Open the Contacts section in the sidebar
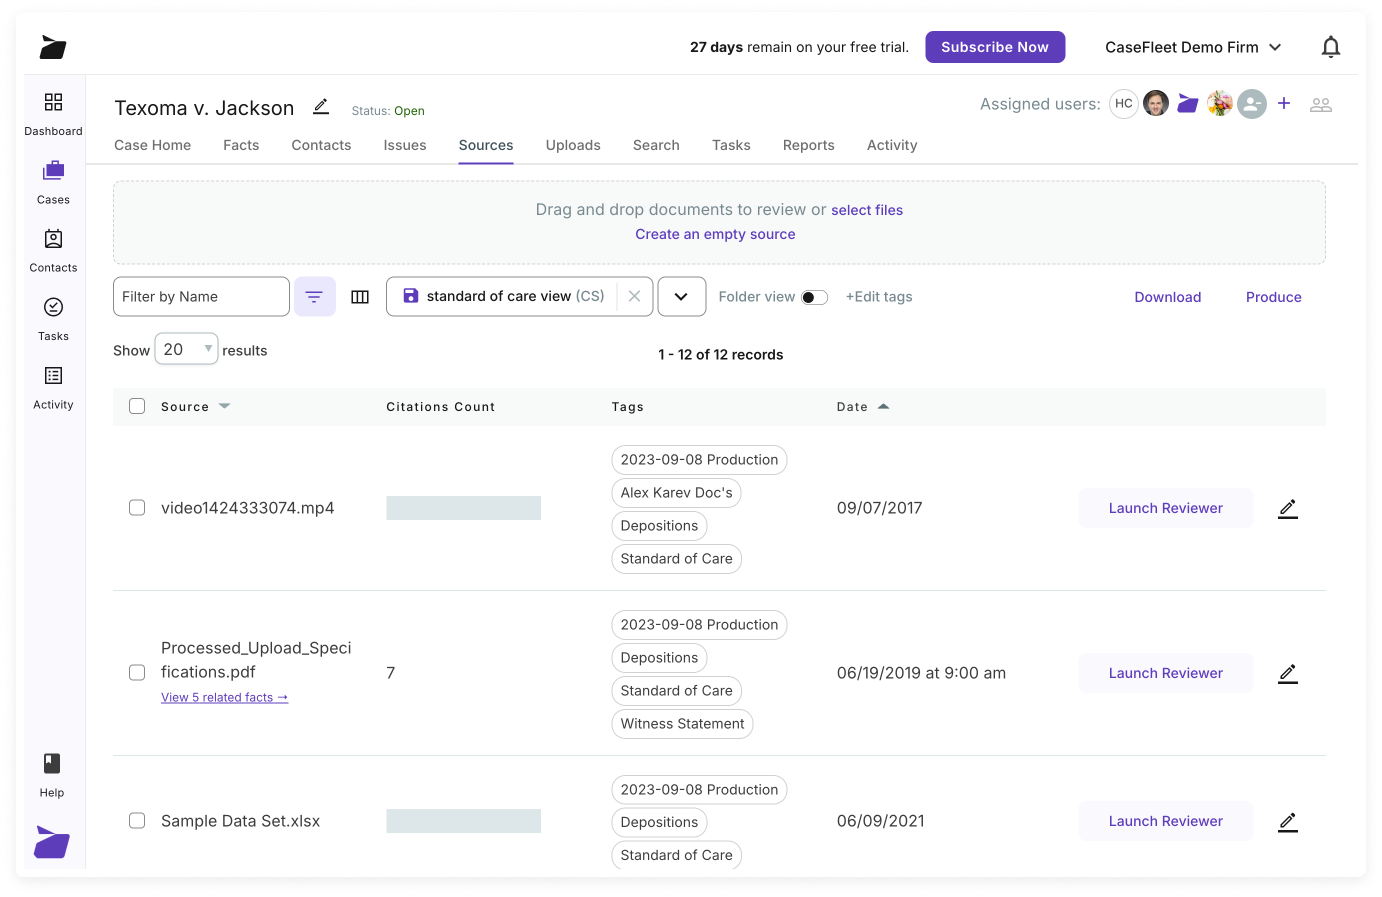Image resolution: width=1382 pixels, height=897 pixels. (x=53, y=249)
